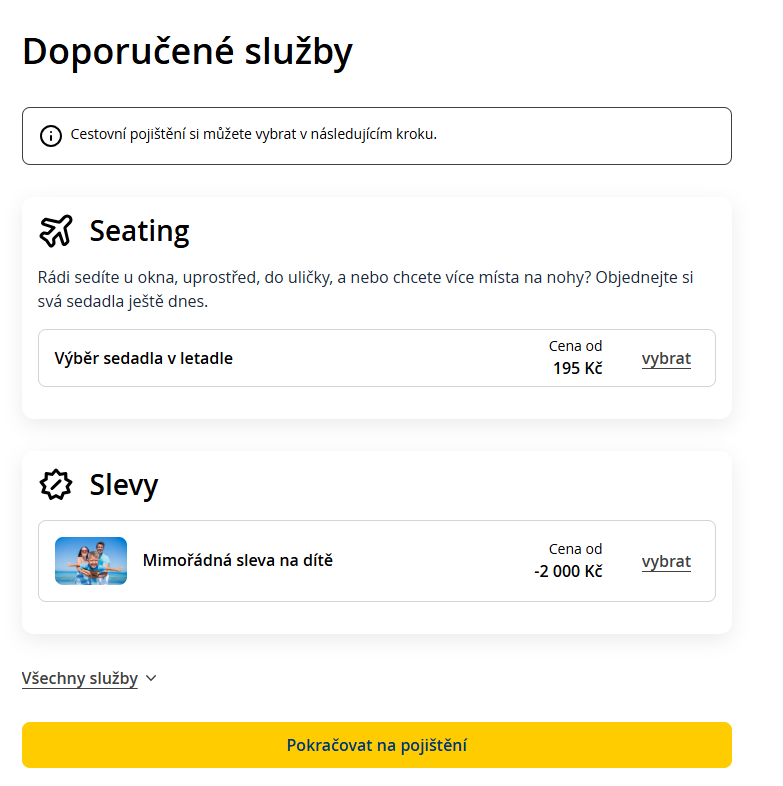The width and height of the screenshot is (783, 786).
Task: Select 'vybrat' for Výběr sedadla v letadle
Action: coord(666,359)
